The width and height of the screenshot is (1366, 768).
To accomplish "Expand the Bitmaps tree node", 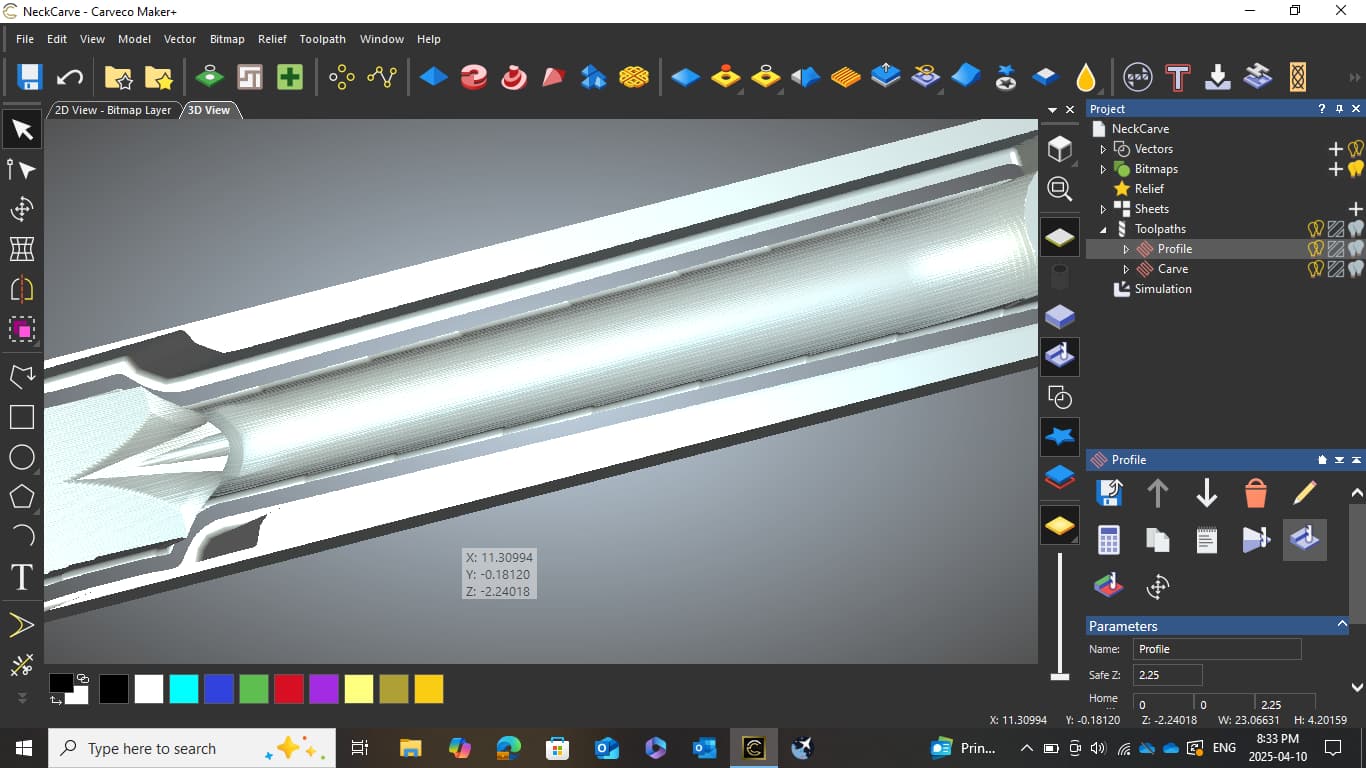I will (x=1103, y=169).
